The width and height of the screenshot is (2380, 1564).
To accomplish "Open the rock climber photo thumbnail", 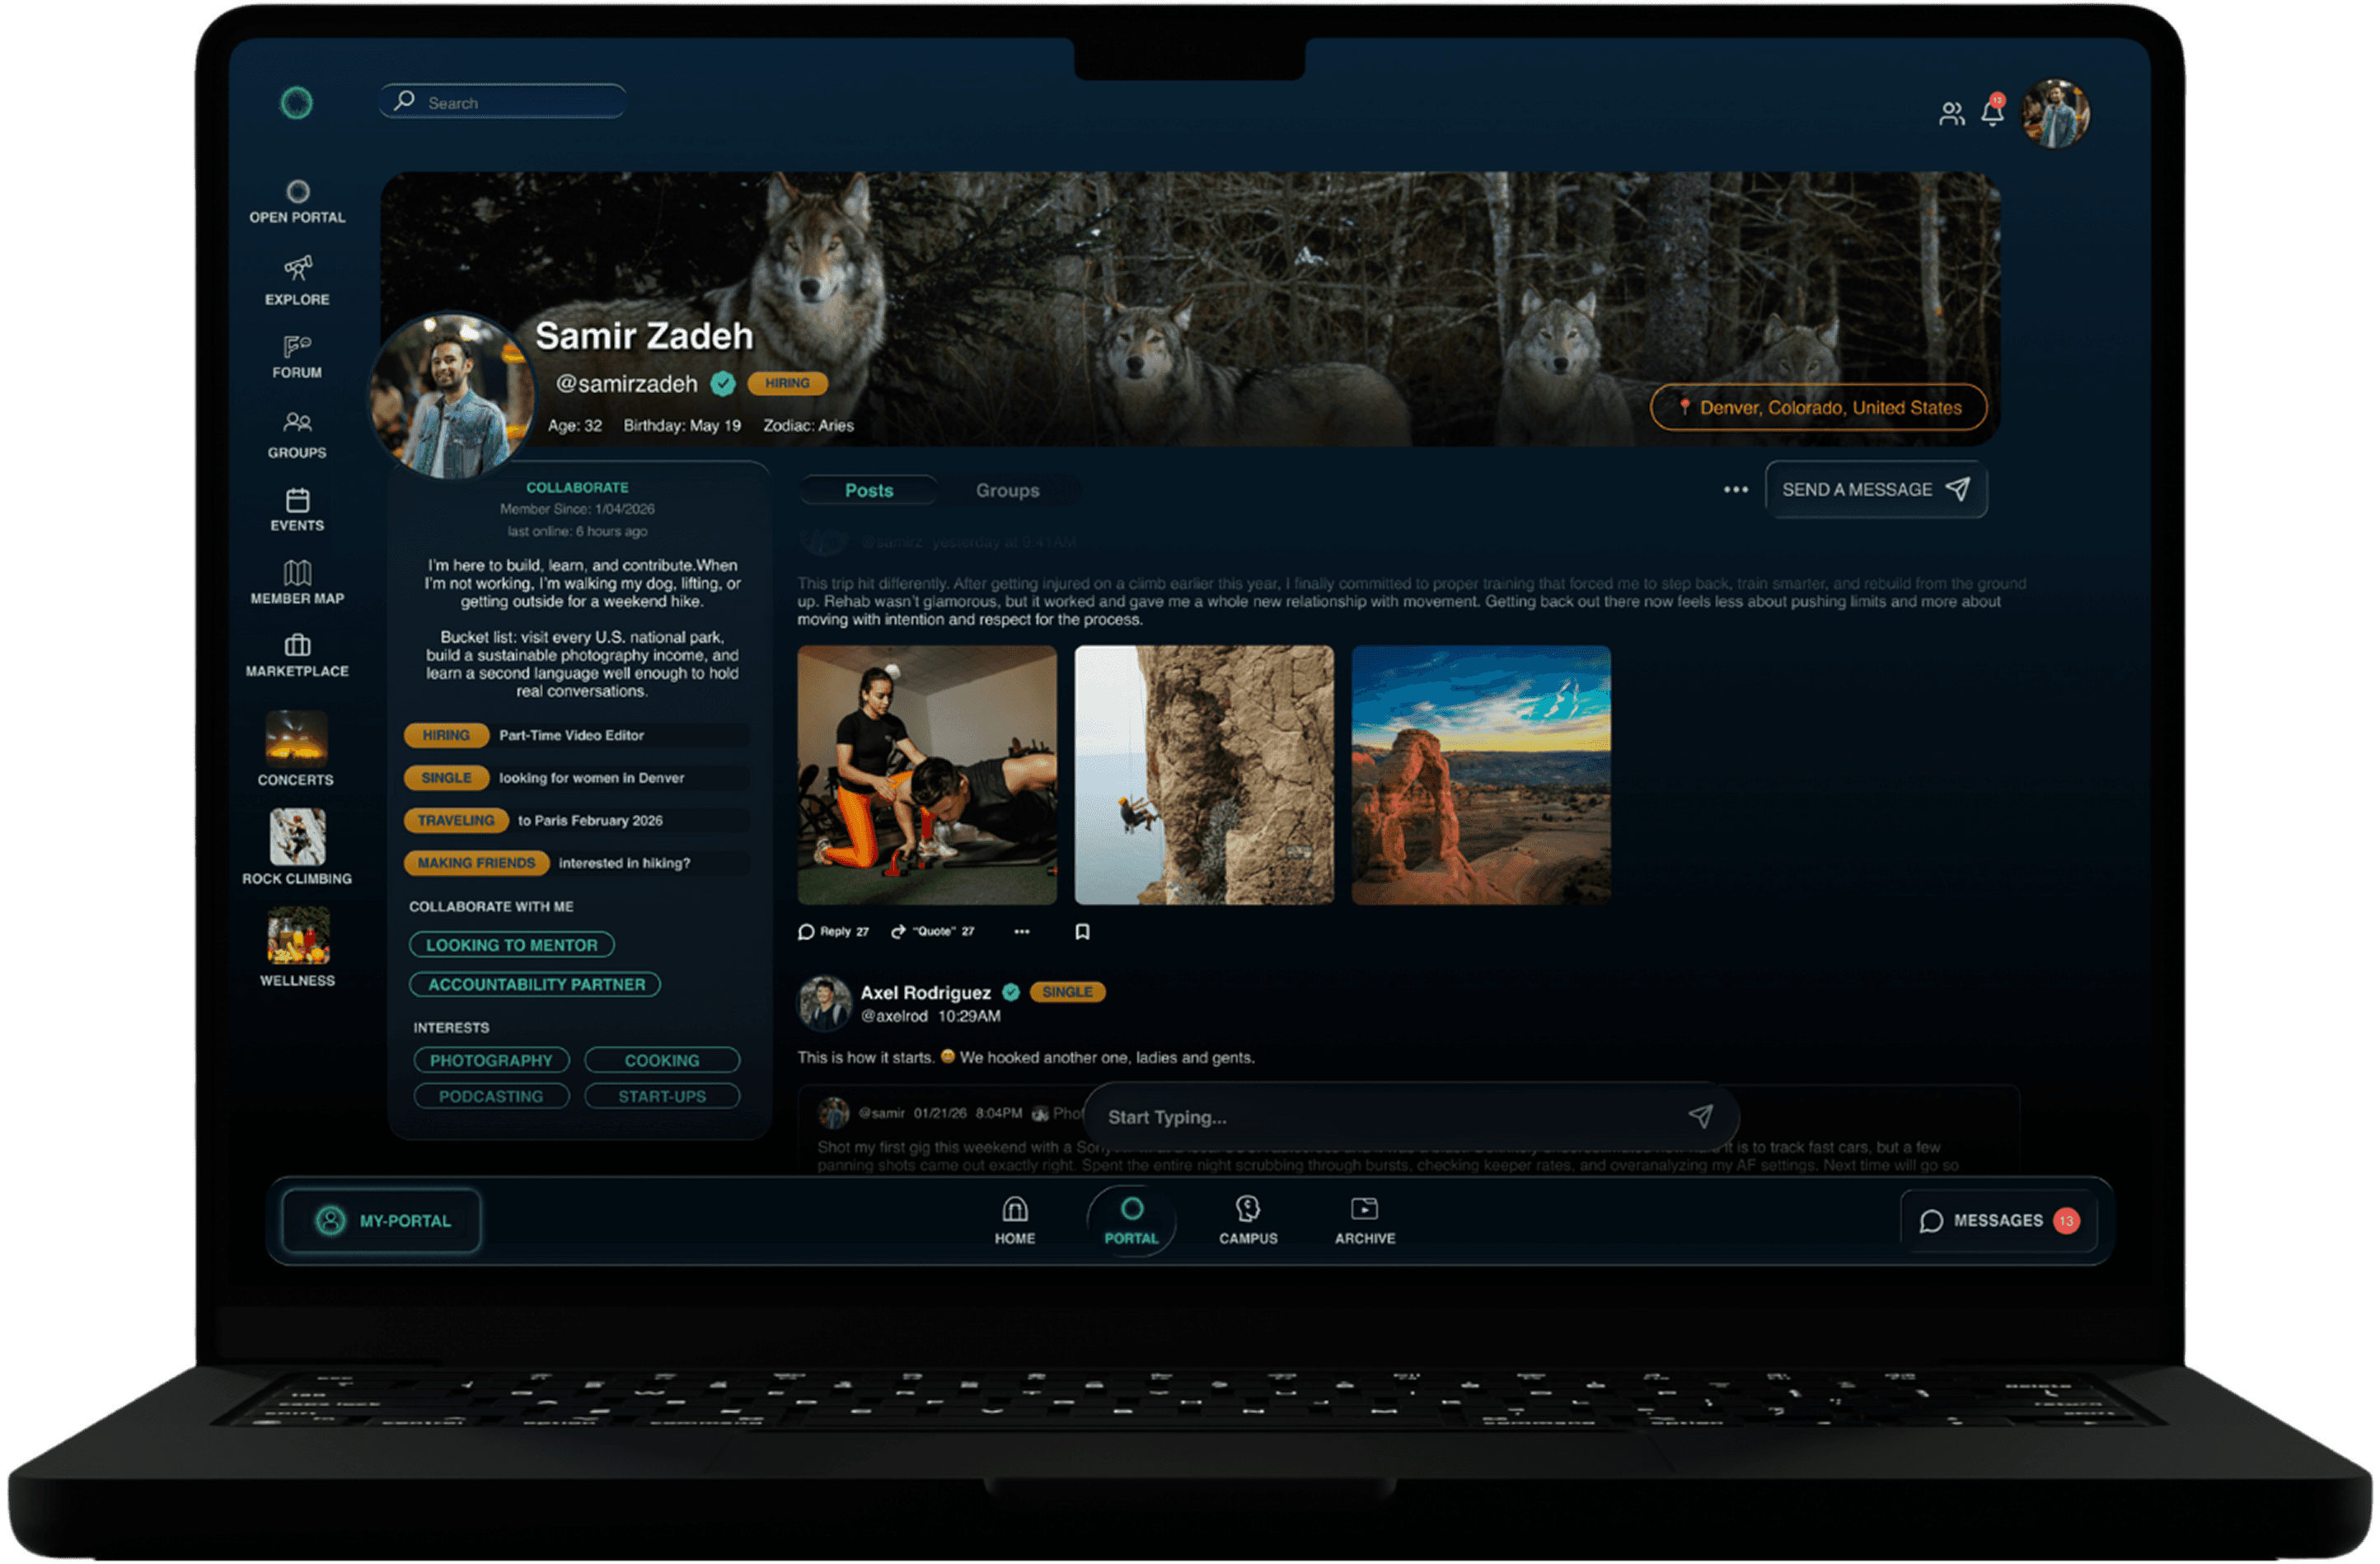I will 1203,775.
